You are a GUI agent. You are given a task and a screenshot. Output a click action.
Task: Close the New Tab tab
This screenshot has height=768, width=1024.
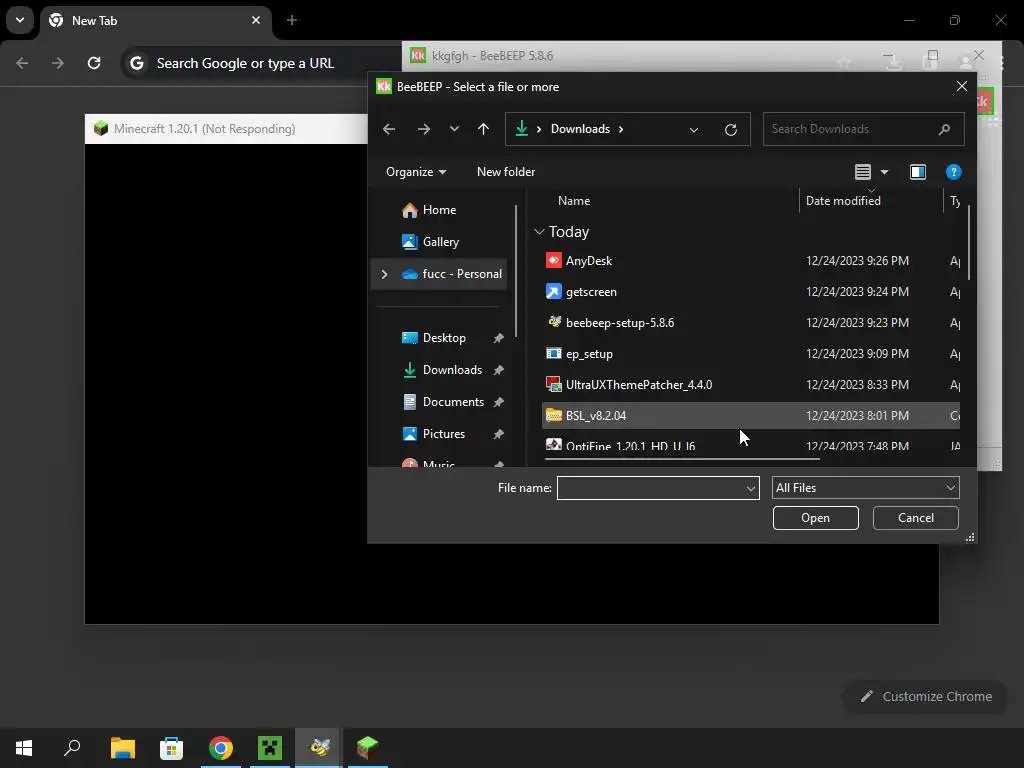256,20
